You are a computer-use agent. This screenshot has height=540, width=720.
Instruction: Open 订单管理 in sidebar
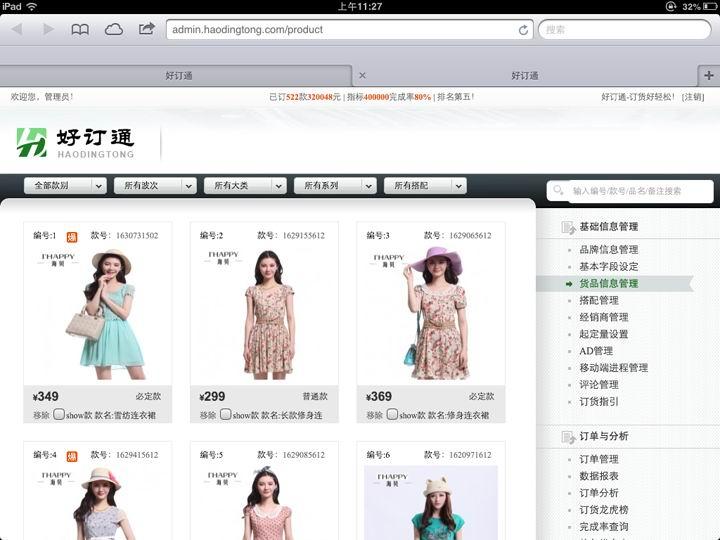coord(599,459)
